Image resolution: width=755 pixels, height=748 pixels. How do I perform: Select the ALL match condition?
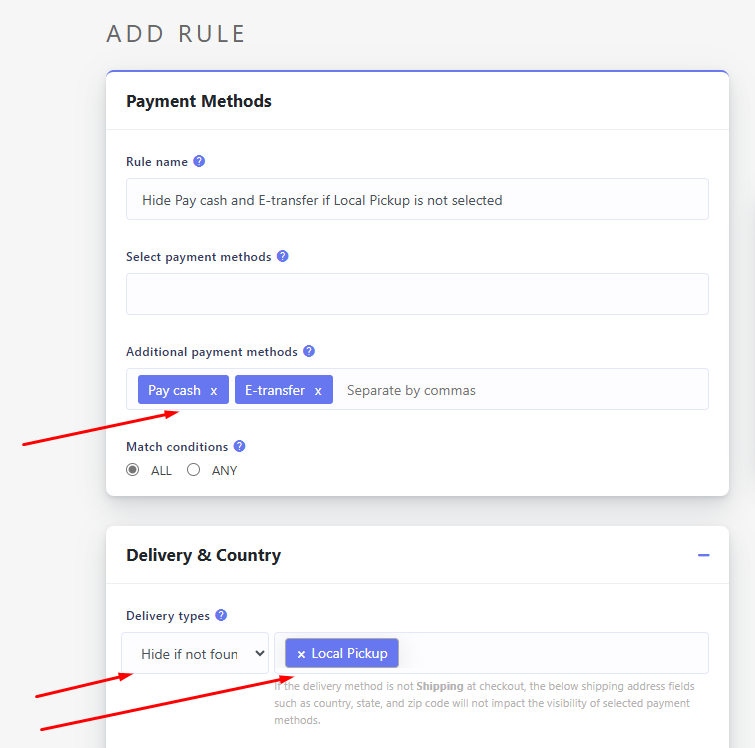(133, 470)
